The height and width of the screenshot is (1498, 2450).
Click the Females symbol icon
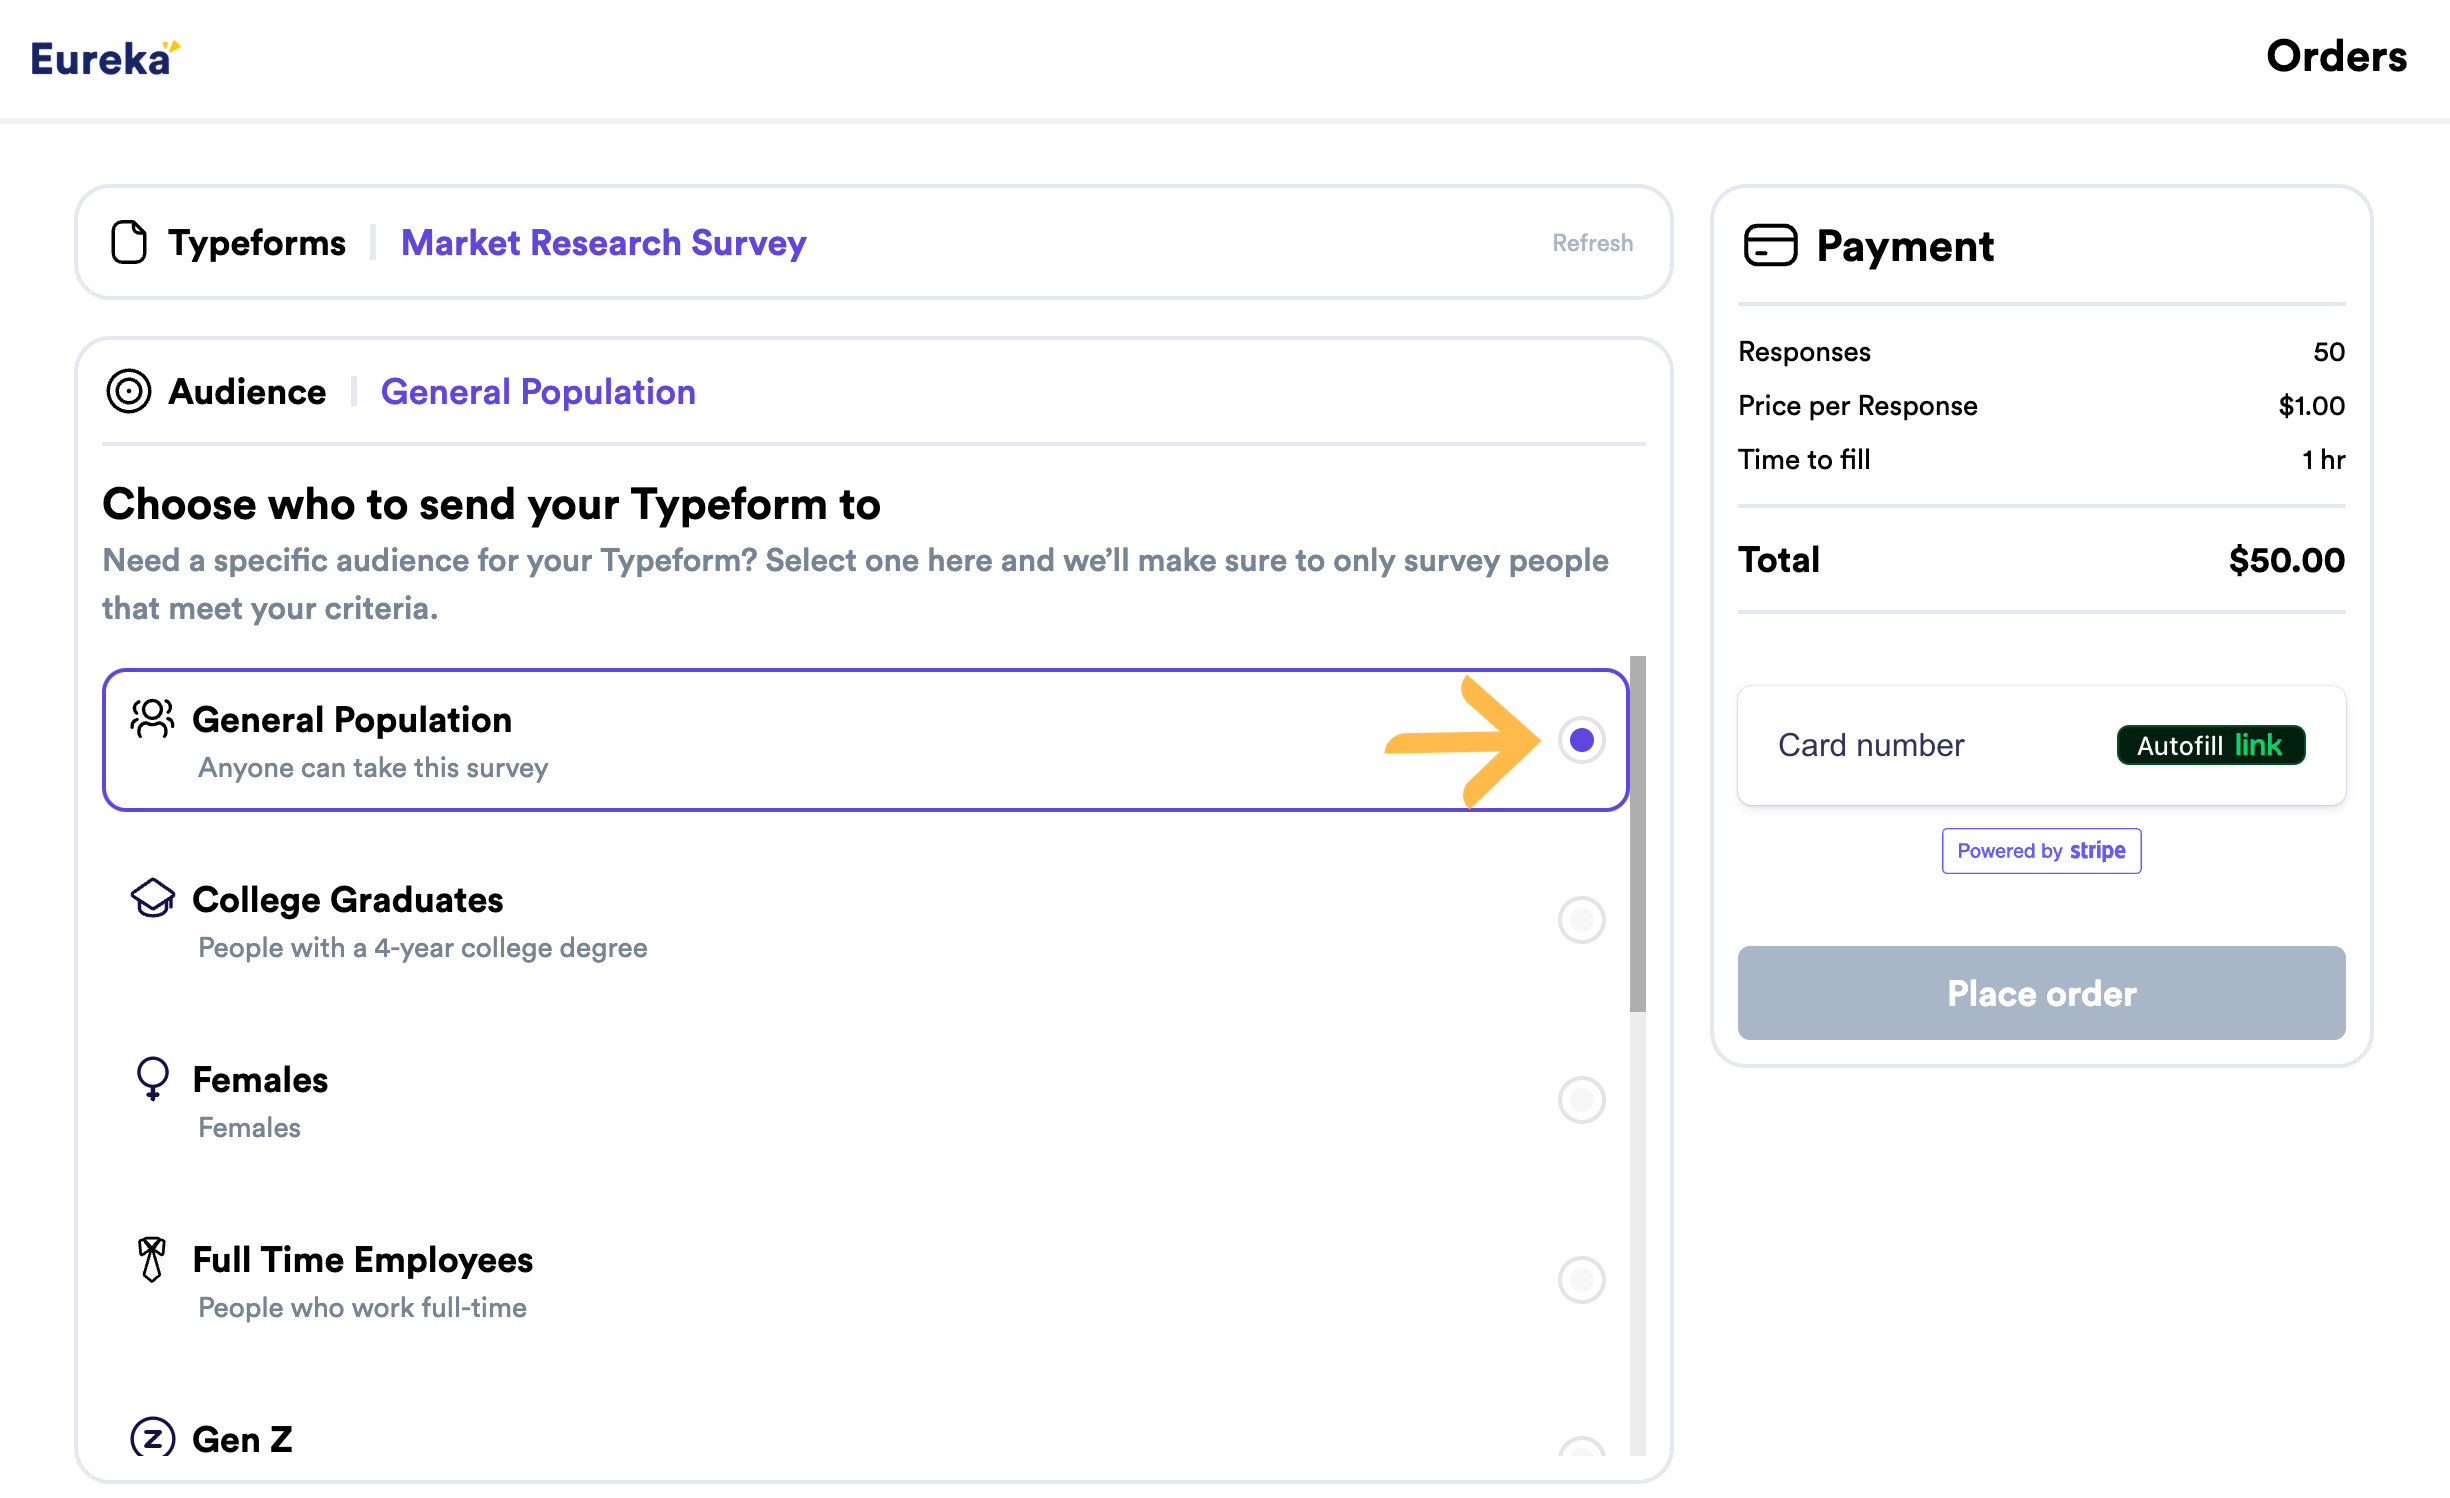(152, 1079)
